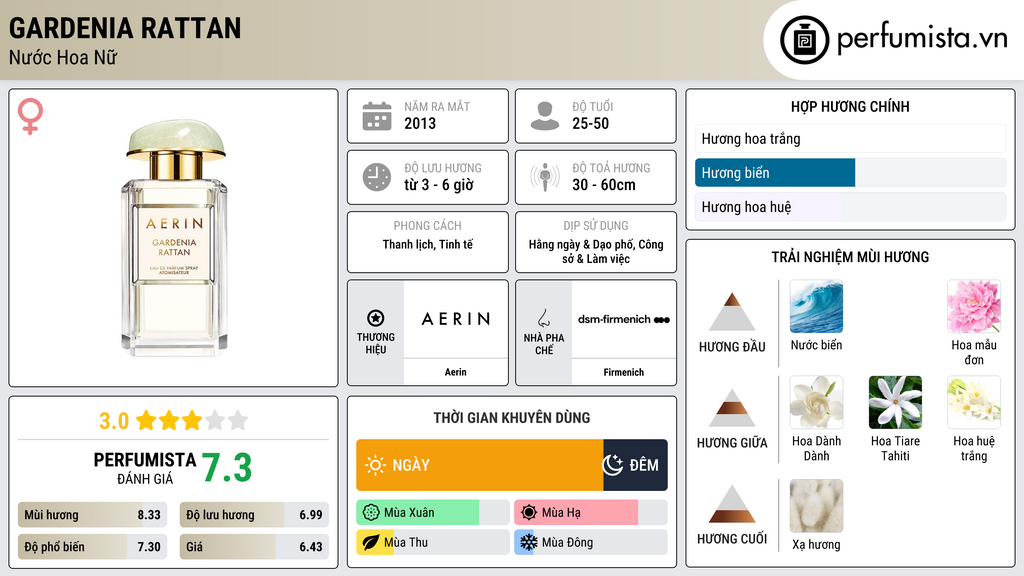This screenshot has height=576, width=1024.
Task: Click the Hằng ngày & Dạo phố occasion text
Action: point(596,251)
